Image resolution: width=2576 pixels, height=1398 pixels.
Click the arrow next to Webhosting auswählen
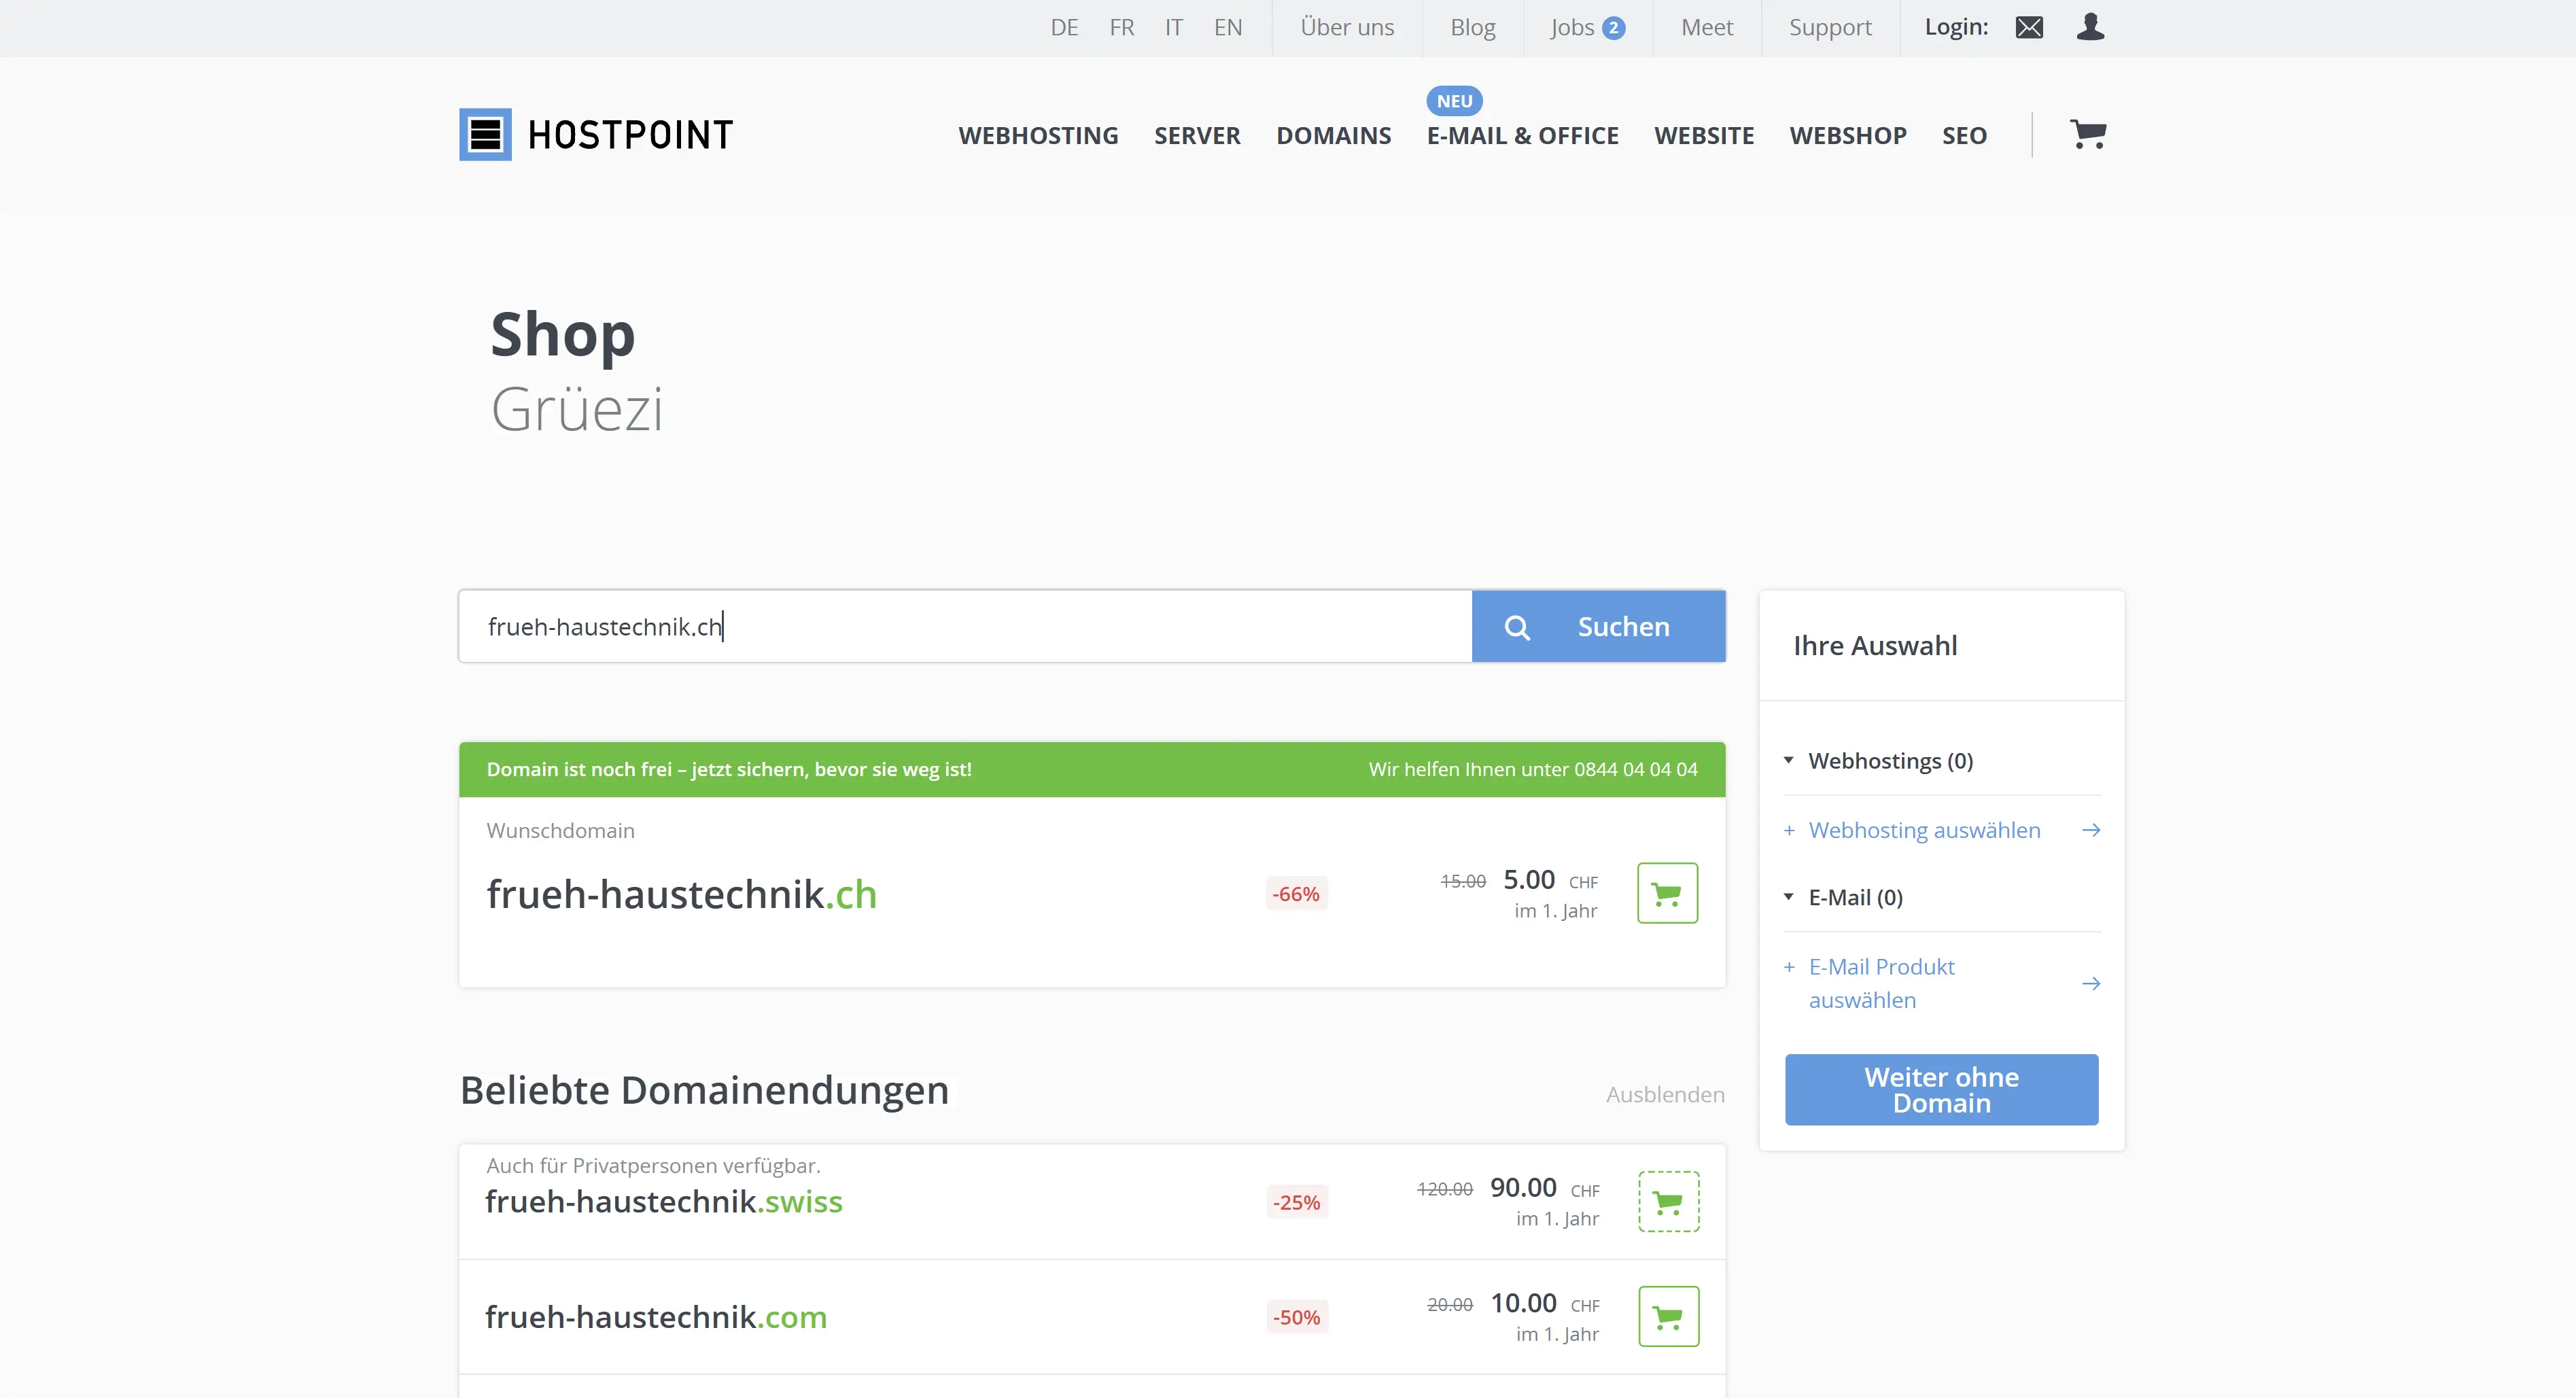(x=2090, y=830)
